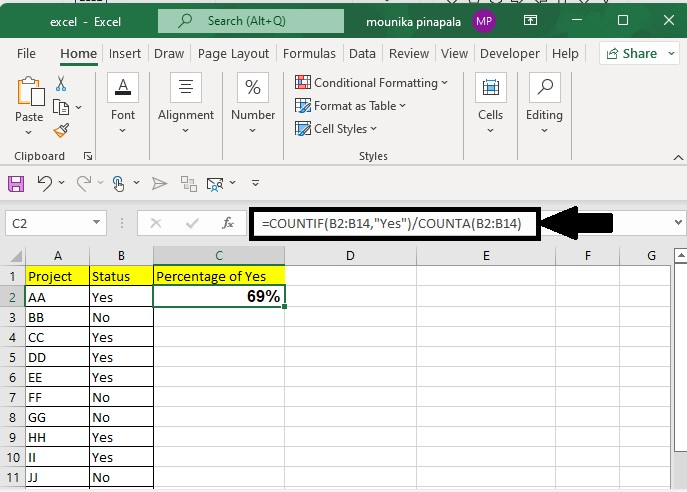
Task: Open the Draw tab
Action: click(x=169, y=53)
